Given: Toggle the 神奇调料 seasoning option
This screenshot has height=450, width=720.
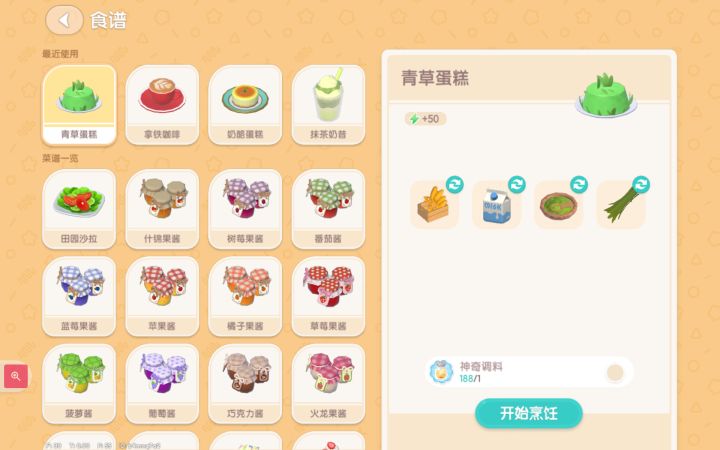Looking at the screenshot, I should point(615,372).
